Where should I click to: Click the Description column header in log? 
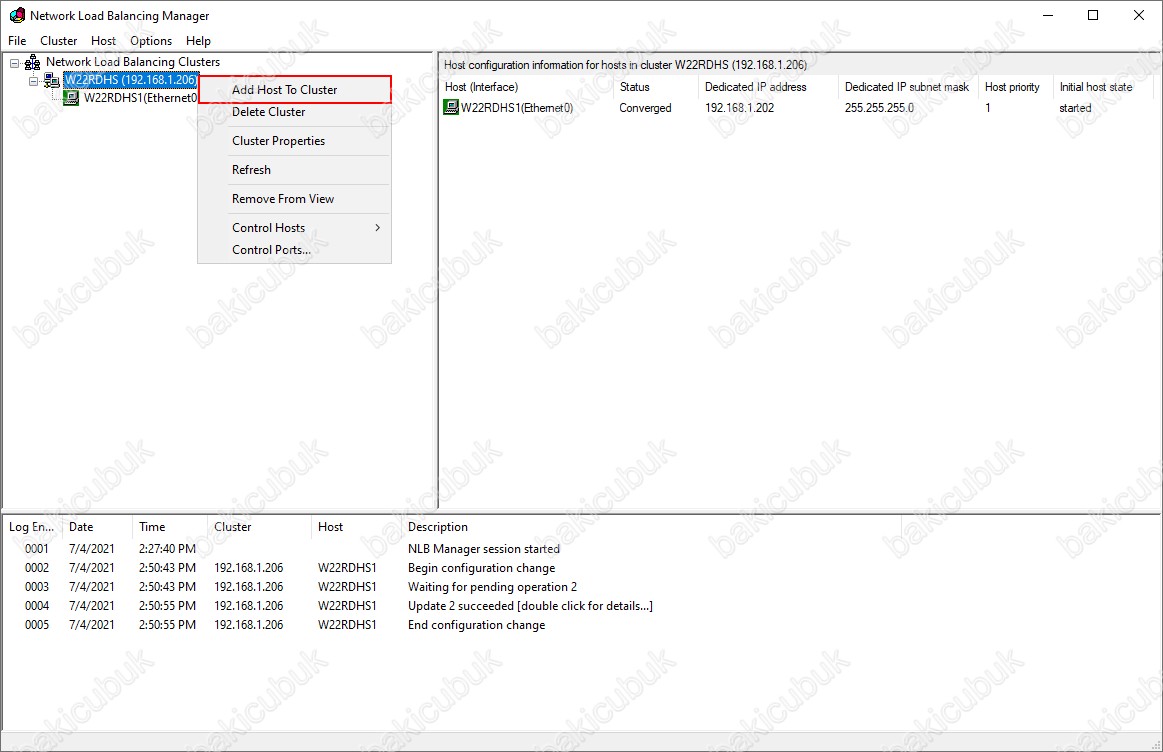438,527
